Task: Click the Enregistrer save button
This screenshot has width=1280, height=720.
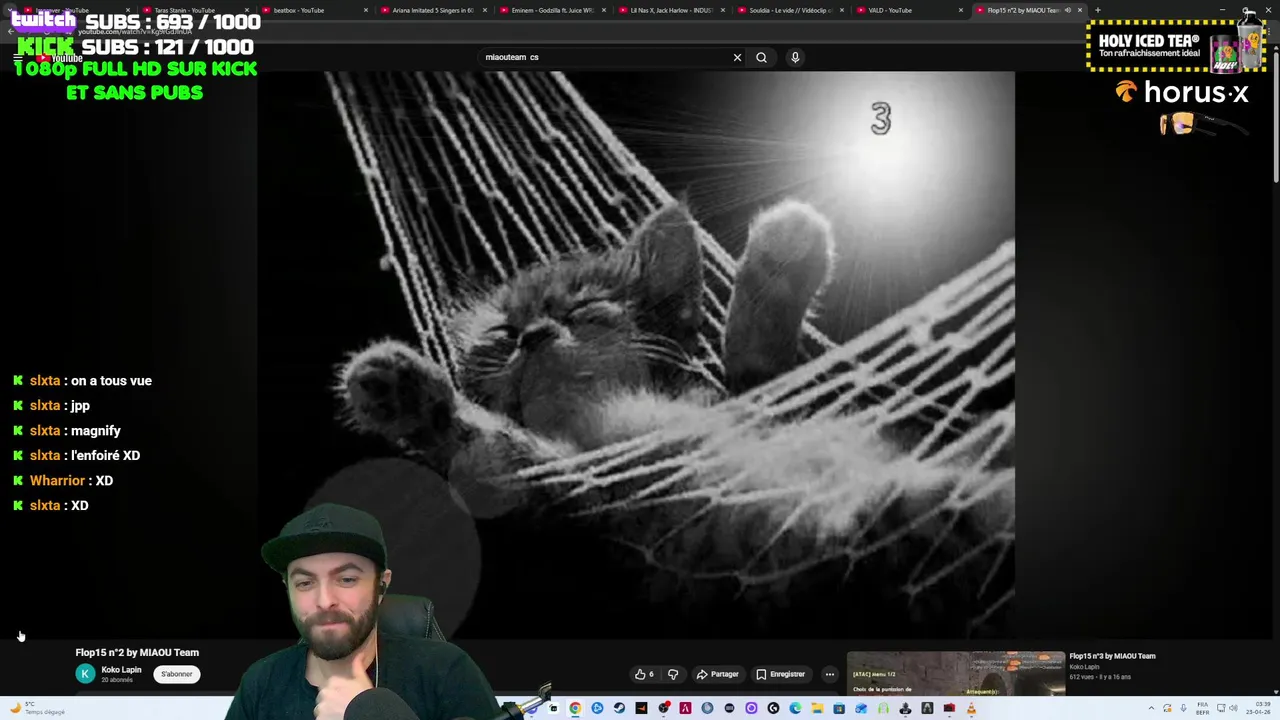Action: pos(780,674)
